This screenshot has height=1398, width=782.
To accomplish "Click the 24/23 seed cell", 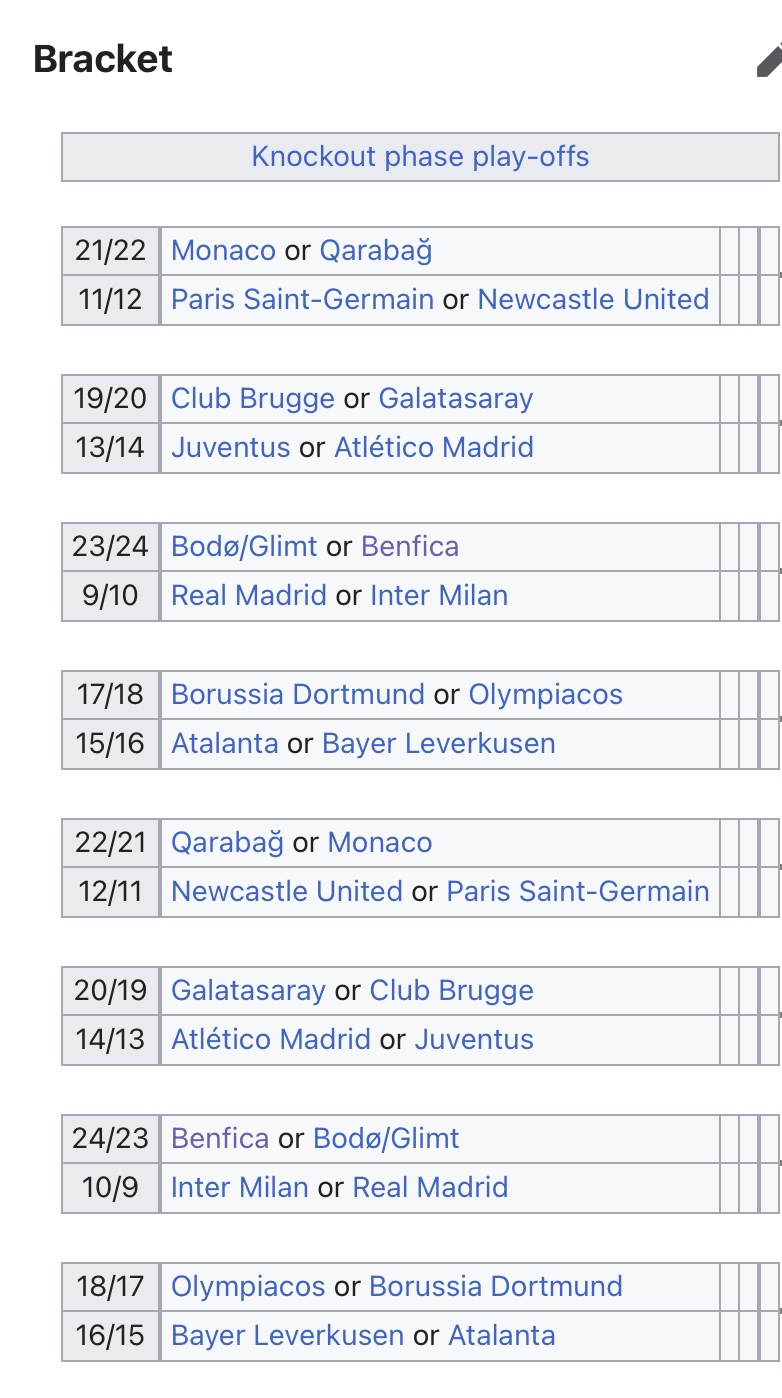I will coord(110,1138).
